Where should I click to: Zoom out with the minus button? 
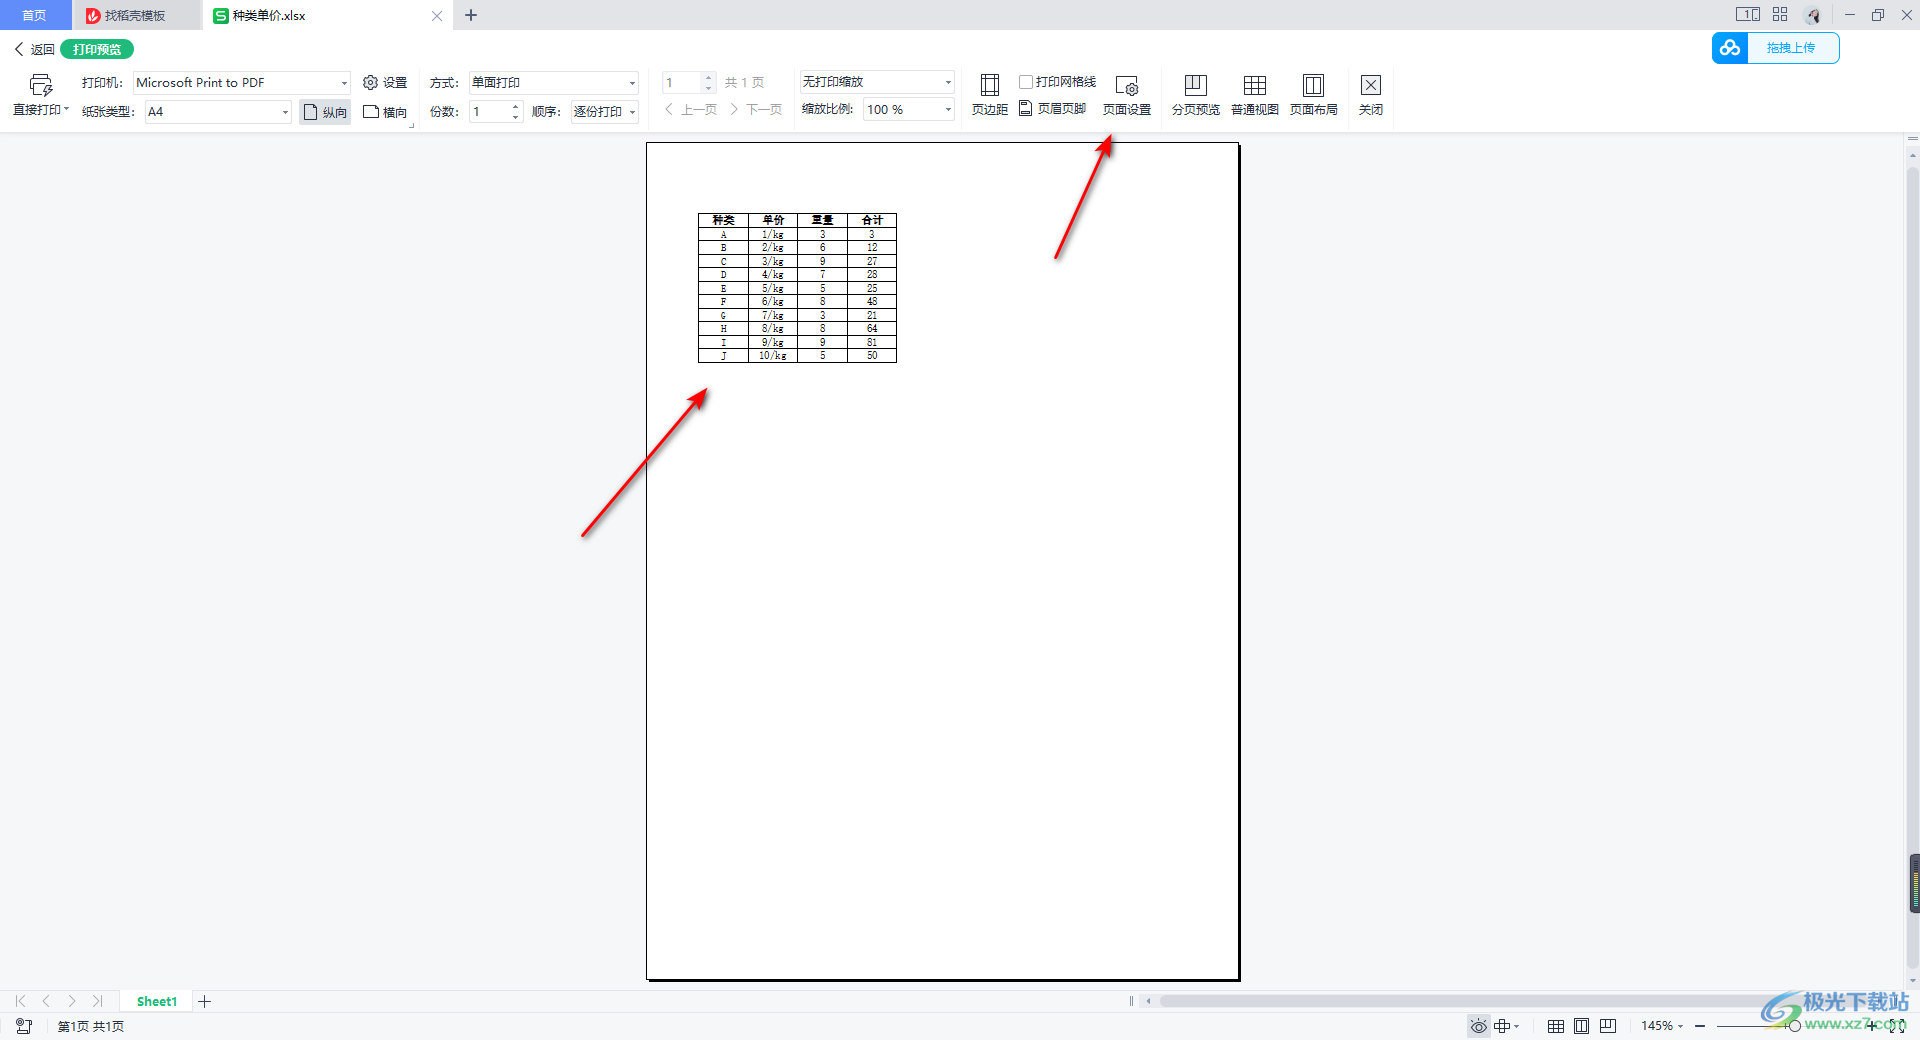pos(1700,1026)
